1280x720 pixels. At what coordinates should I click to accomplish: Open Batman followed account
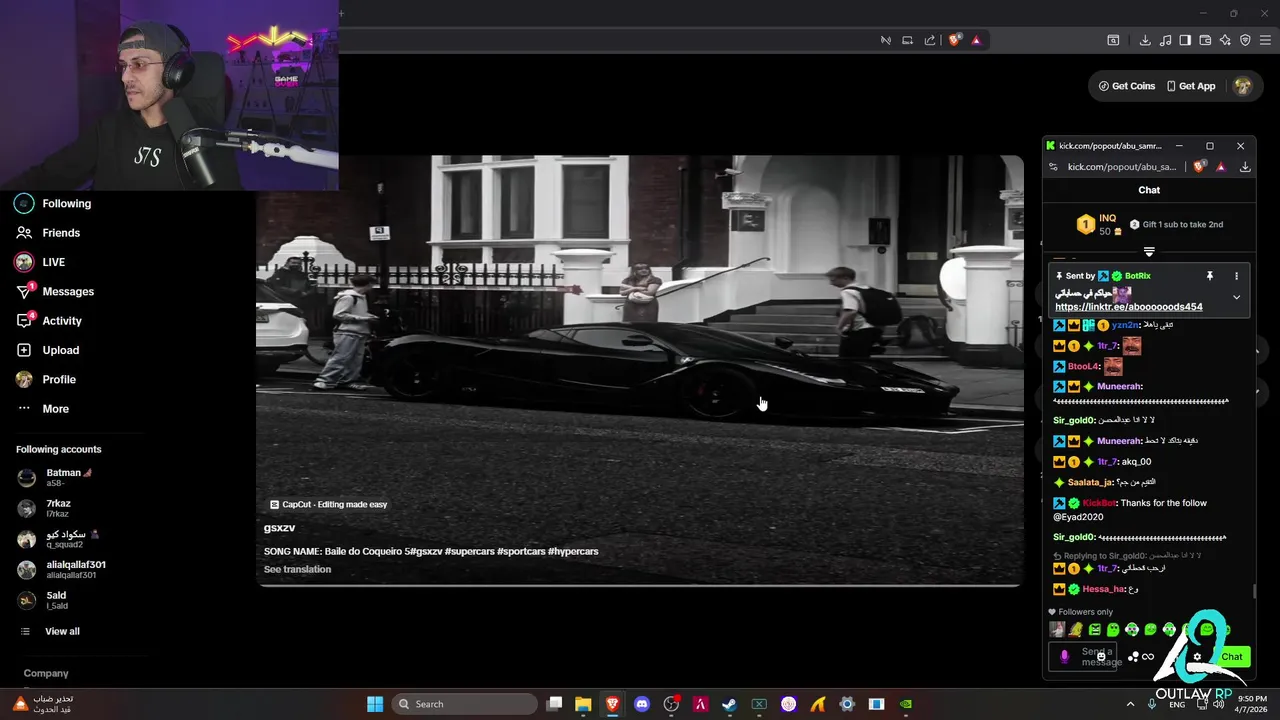click(x=56, y=477)
